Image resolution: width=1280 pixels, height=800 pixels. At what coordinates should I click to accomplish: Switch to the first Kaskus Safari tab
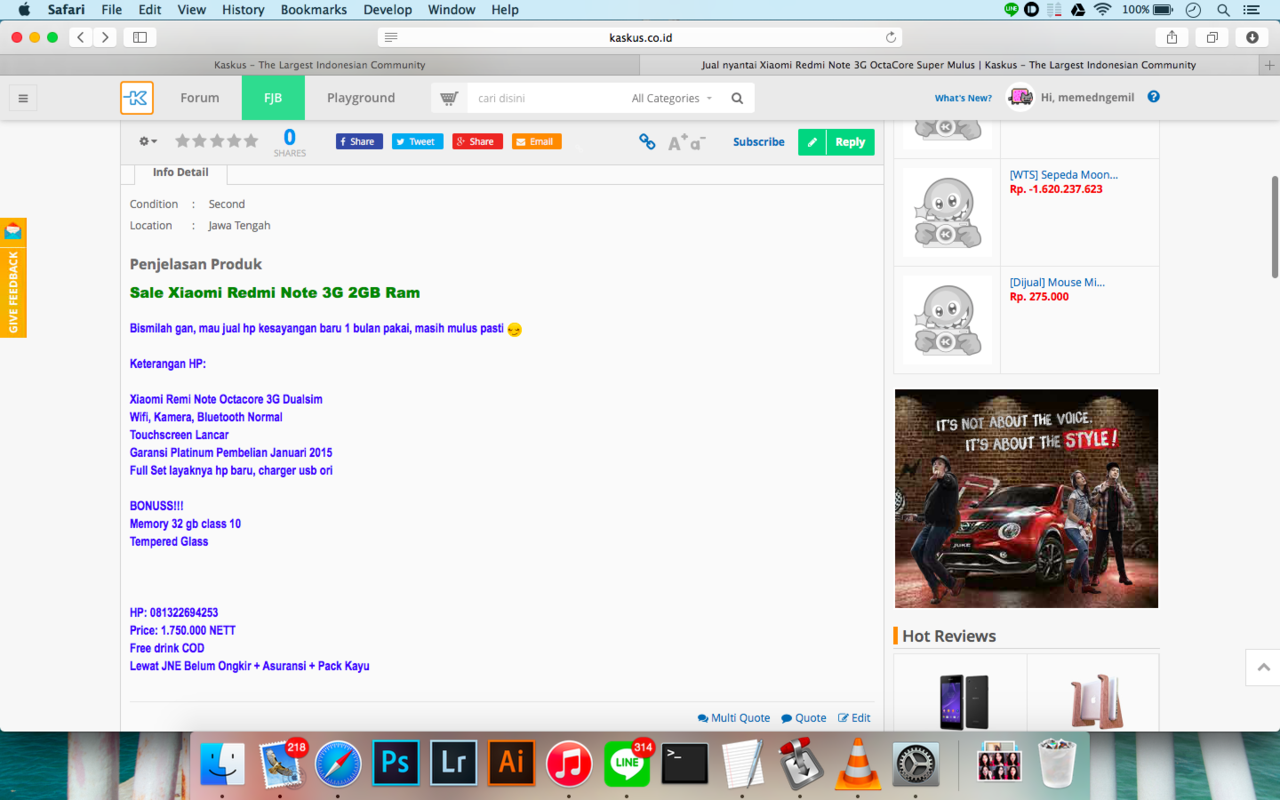pos(320,65)
